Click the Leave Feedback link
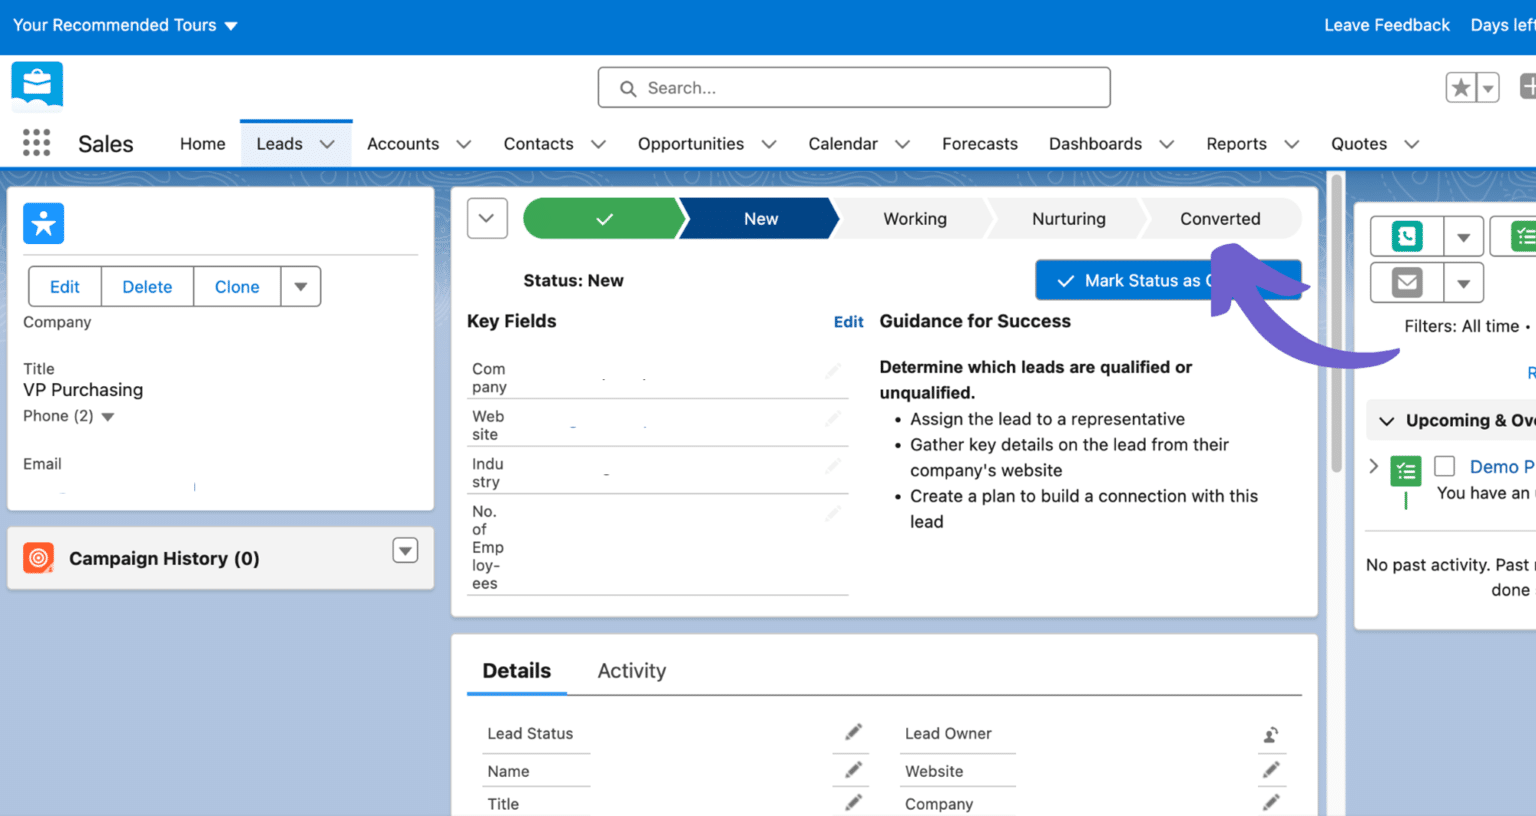This screenshot has height=816, width=1536. (x=1386, y=25)
